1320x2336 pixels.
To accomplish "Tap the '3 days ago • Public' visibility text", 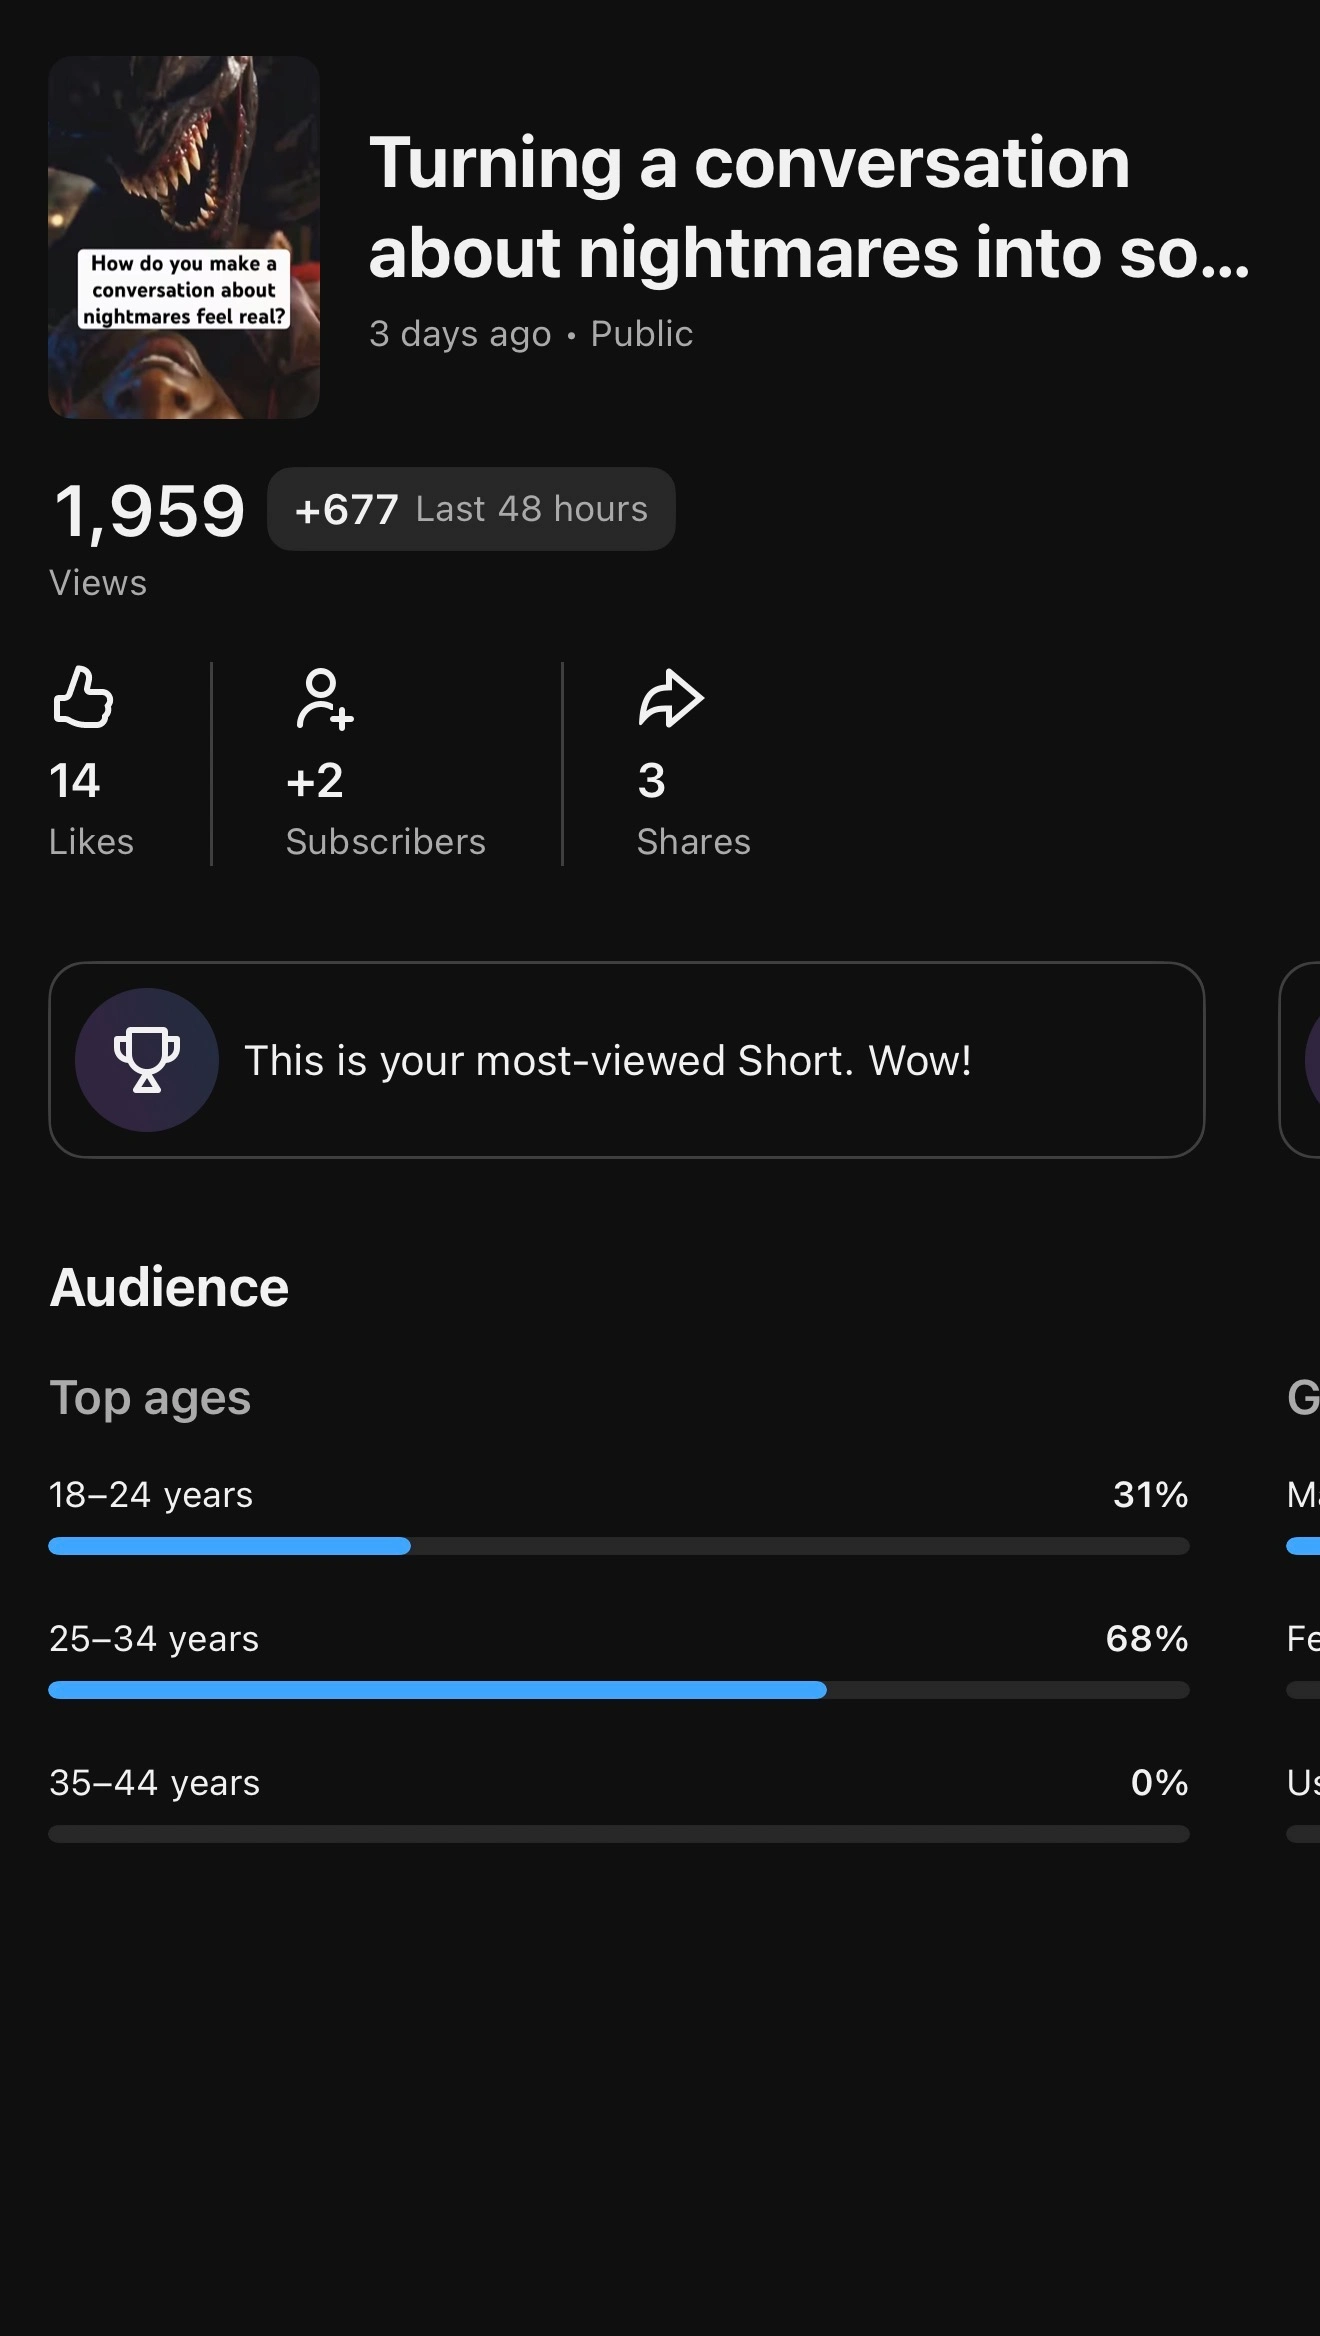I will tap(531, 334).
